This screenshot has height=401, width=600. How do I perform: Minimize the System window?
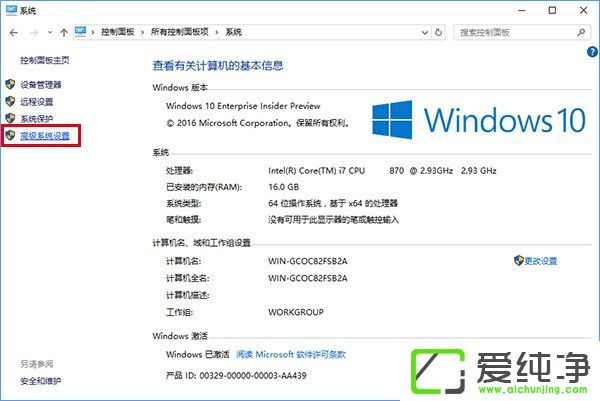[x=522, y=10]
